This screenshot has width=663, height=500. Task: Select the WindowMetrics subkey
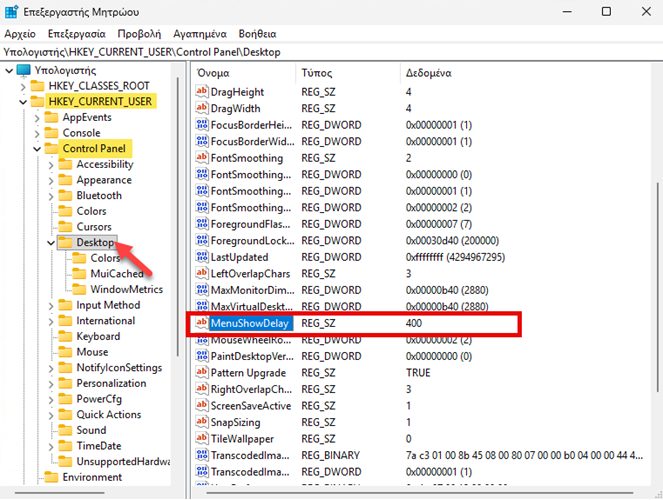(x=126, y=290)
